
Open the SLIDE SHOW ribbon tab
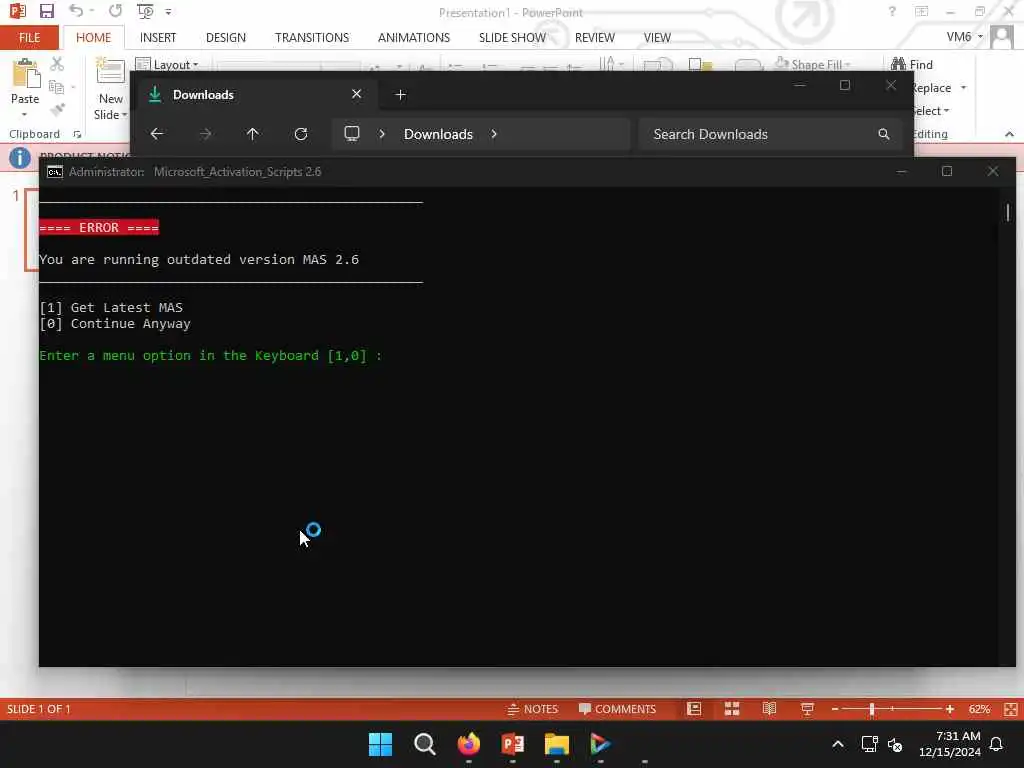click(x=513, y=38)
